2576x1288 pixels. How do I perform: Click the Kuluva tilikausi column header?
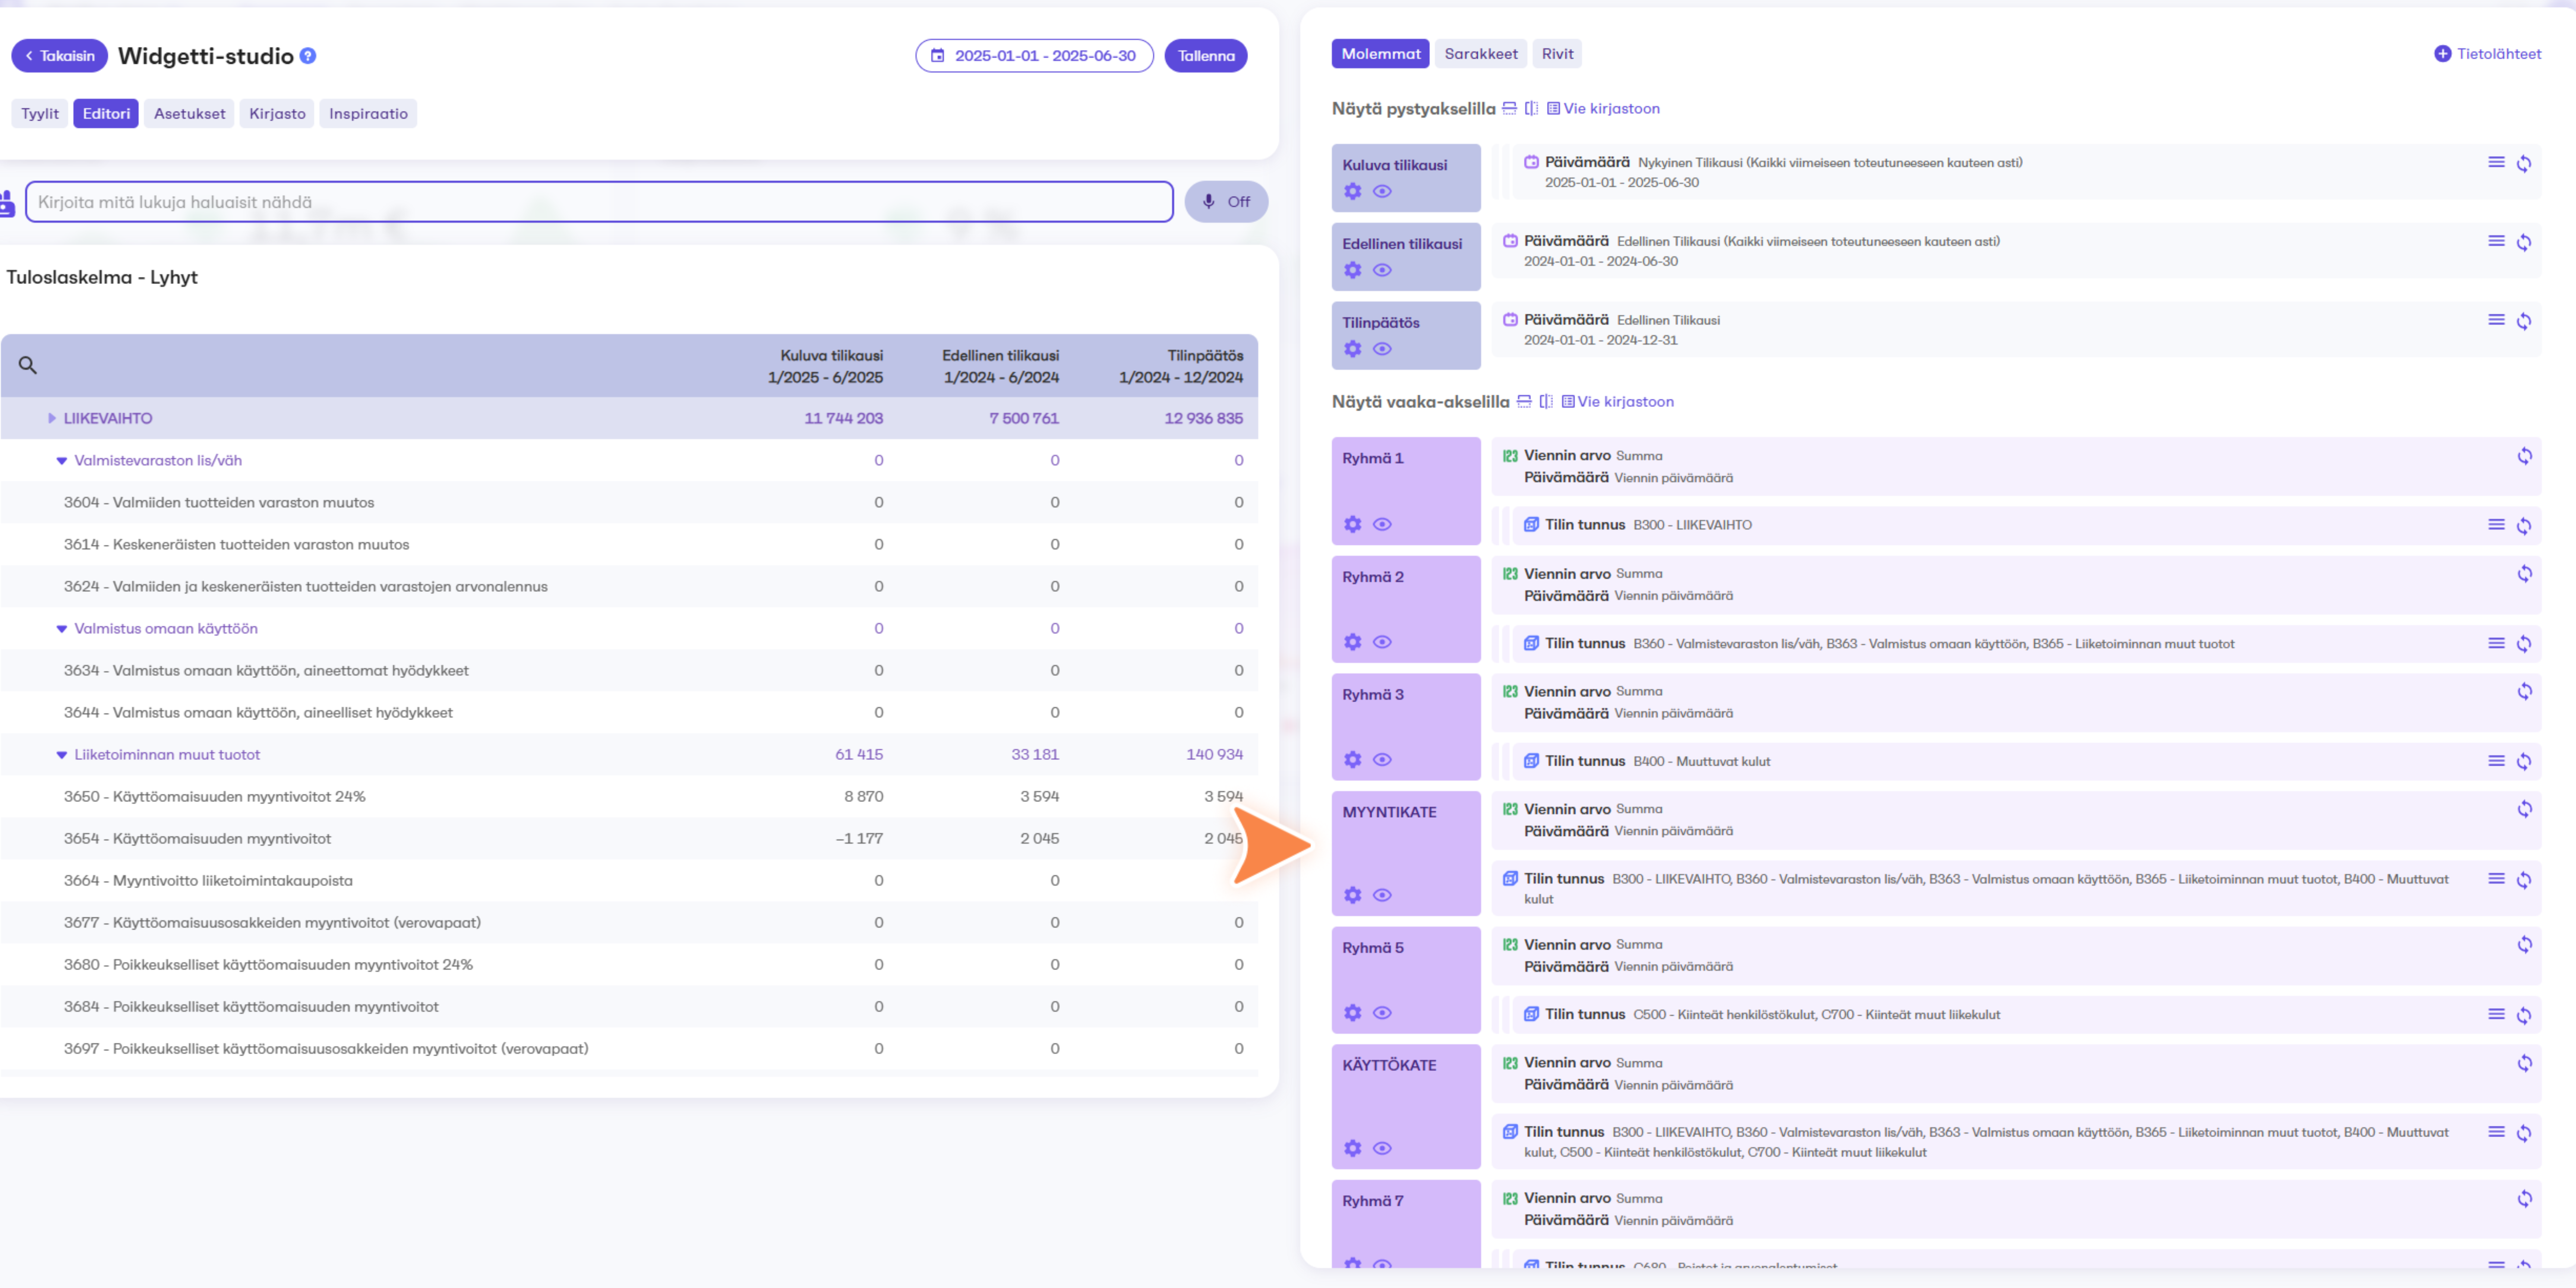[825, 366]
